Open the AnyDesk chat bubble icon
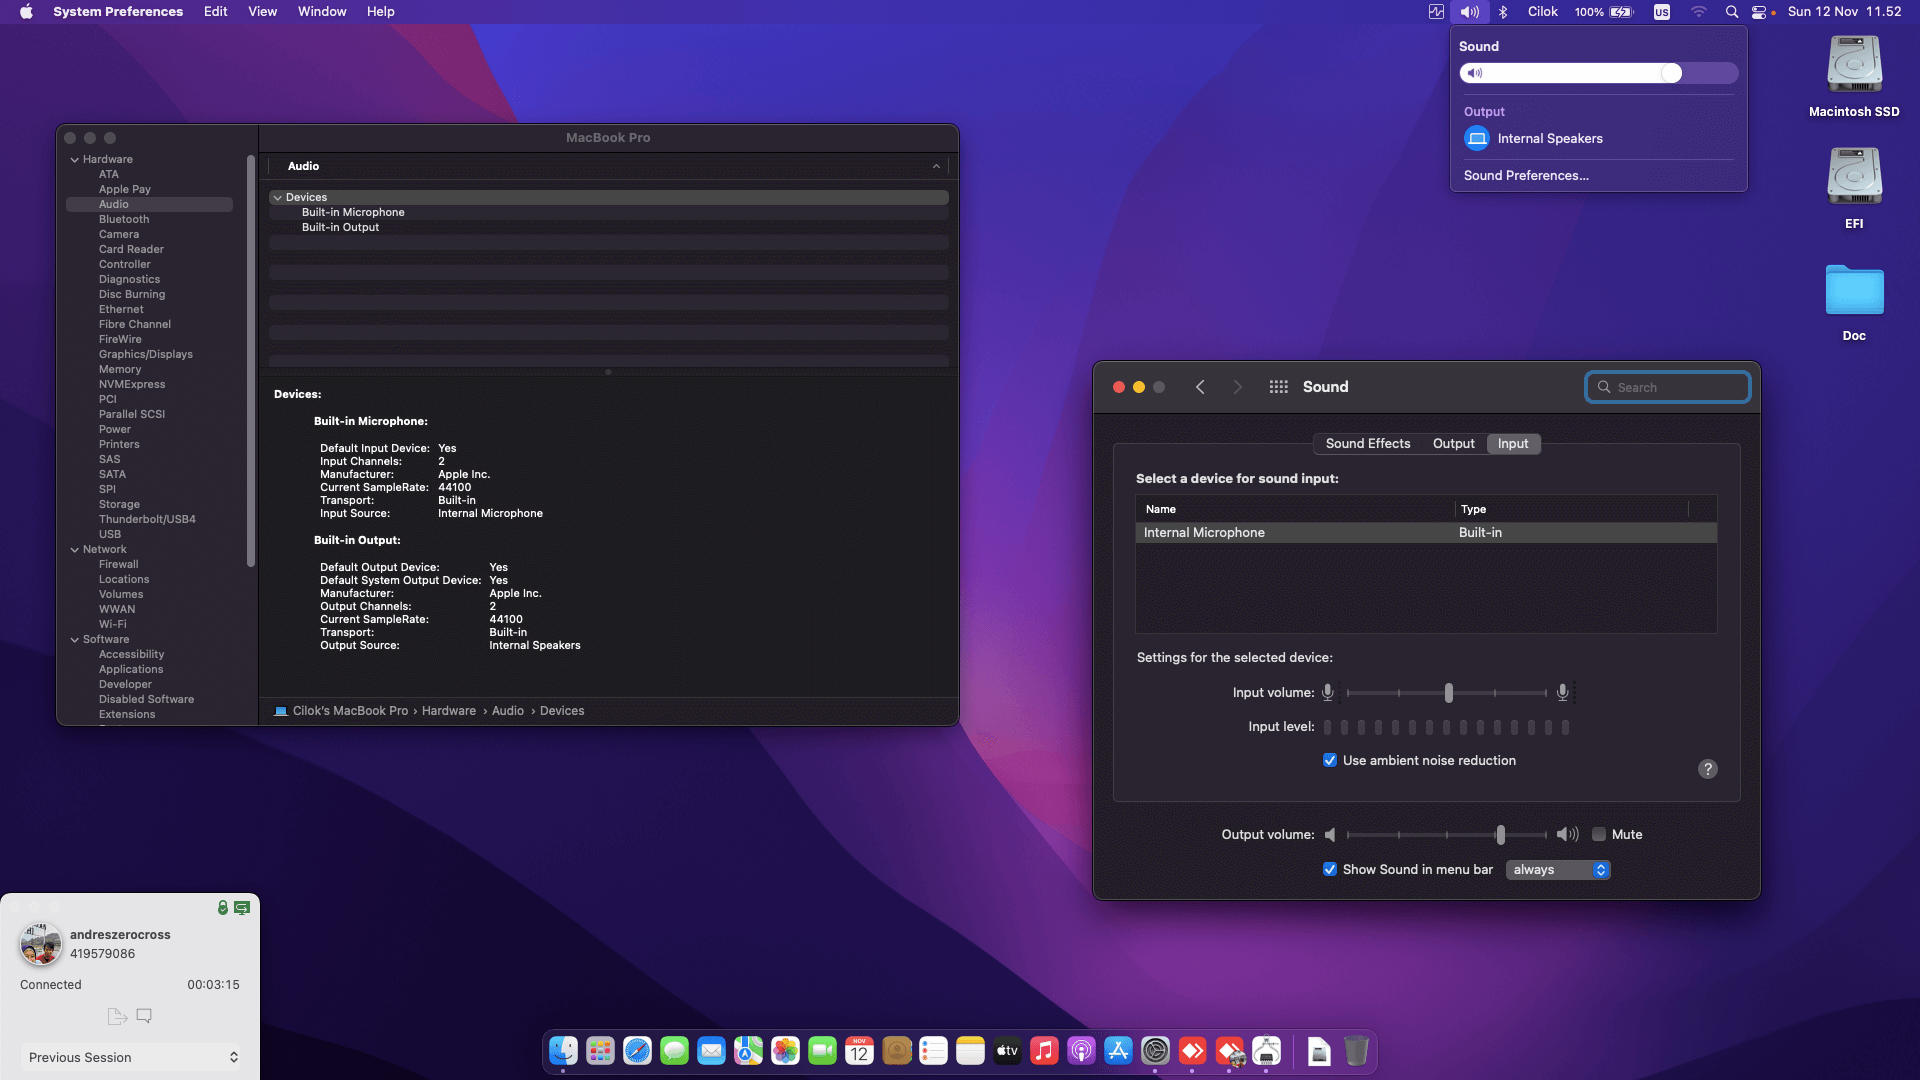1920x1080 pixels. tap(144, 1016)
